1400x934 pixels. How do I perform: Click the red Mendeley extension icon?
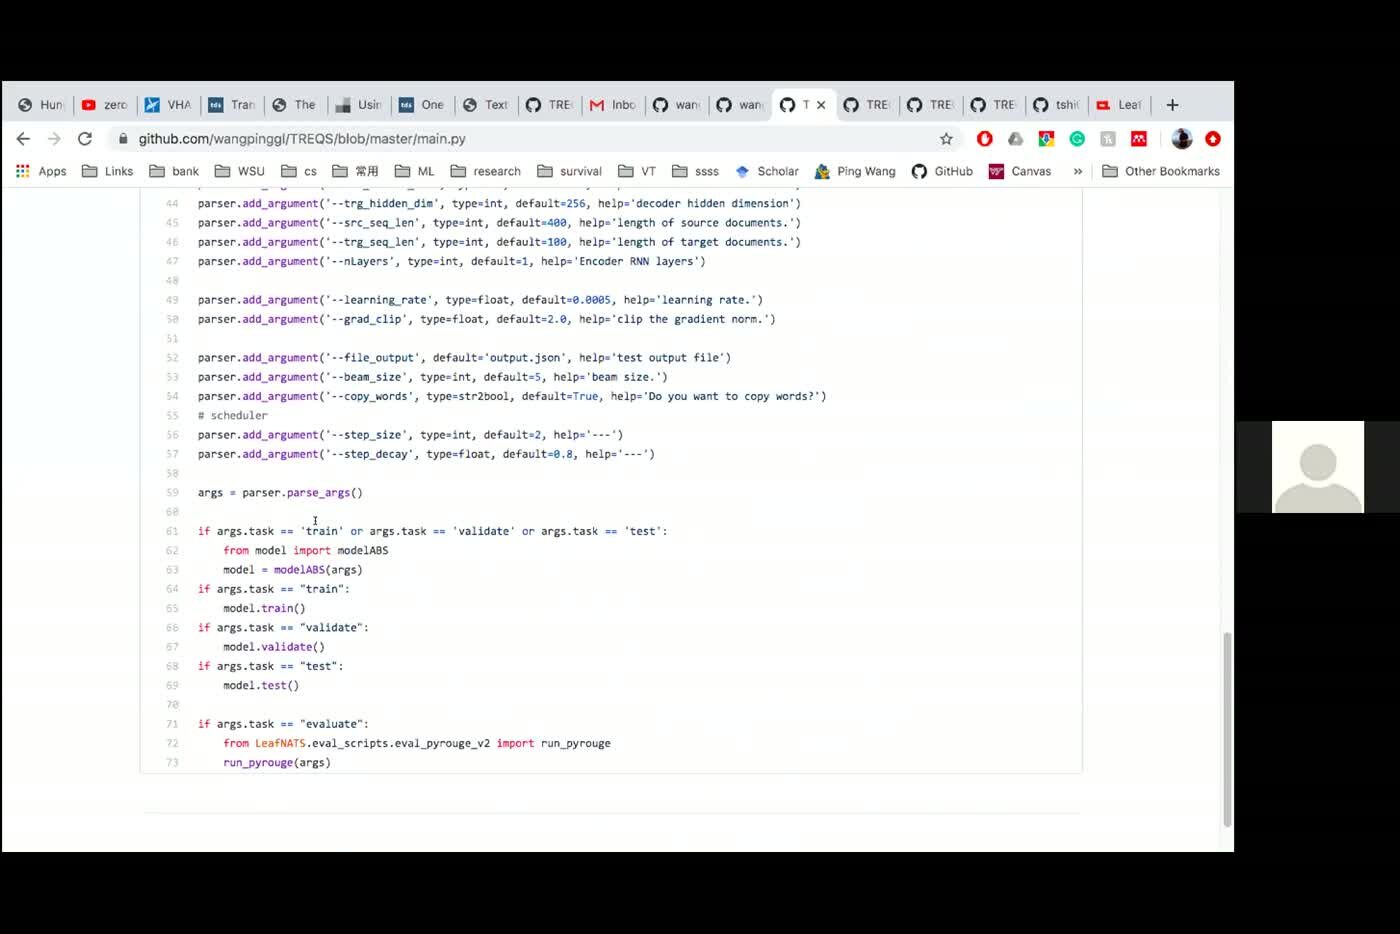pyautogui.click(x=1138, y=139)
